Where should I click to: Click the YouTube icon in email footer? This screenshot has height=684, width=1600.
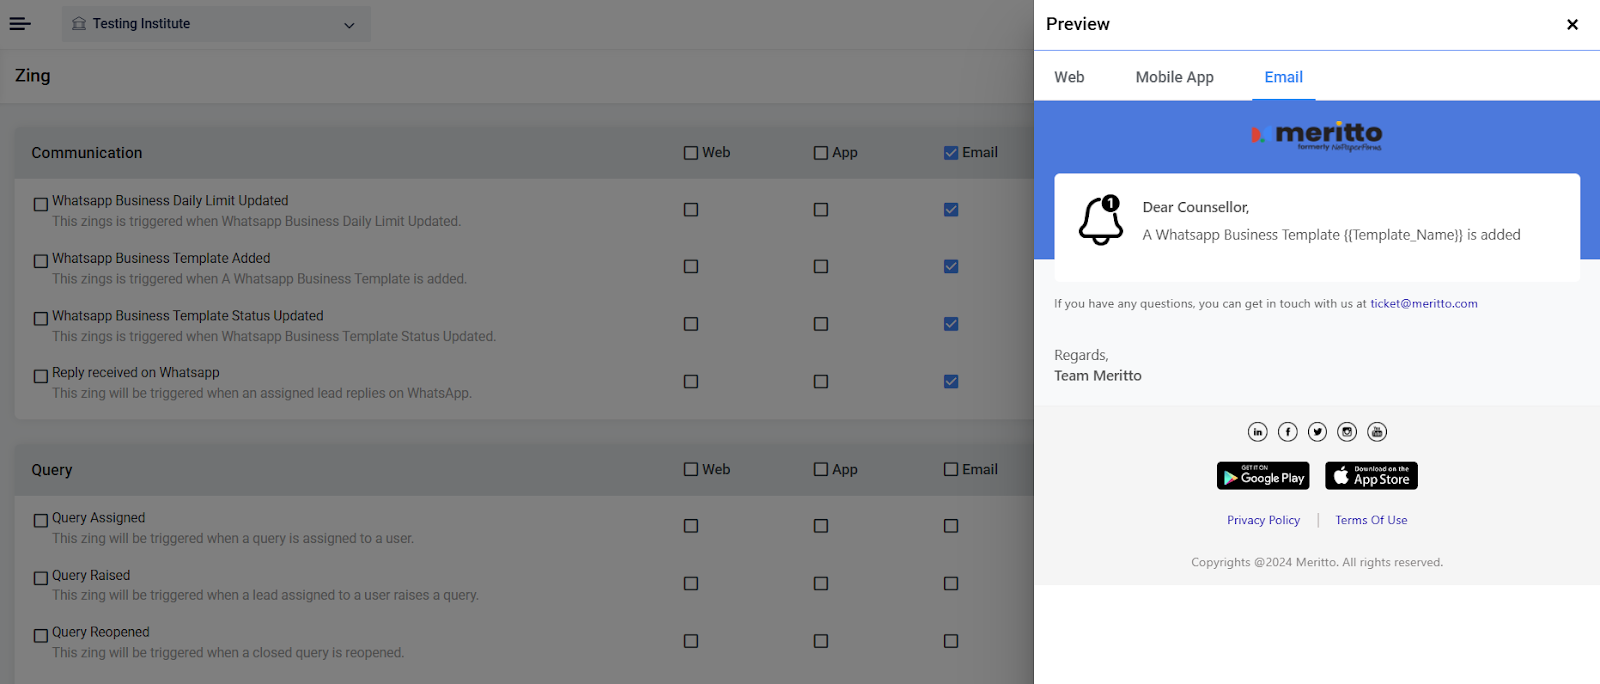coord(1377,432)
